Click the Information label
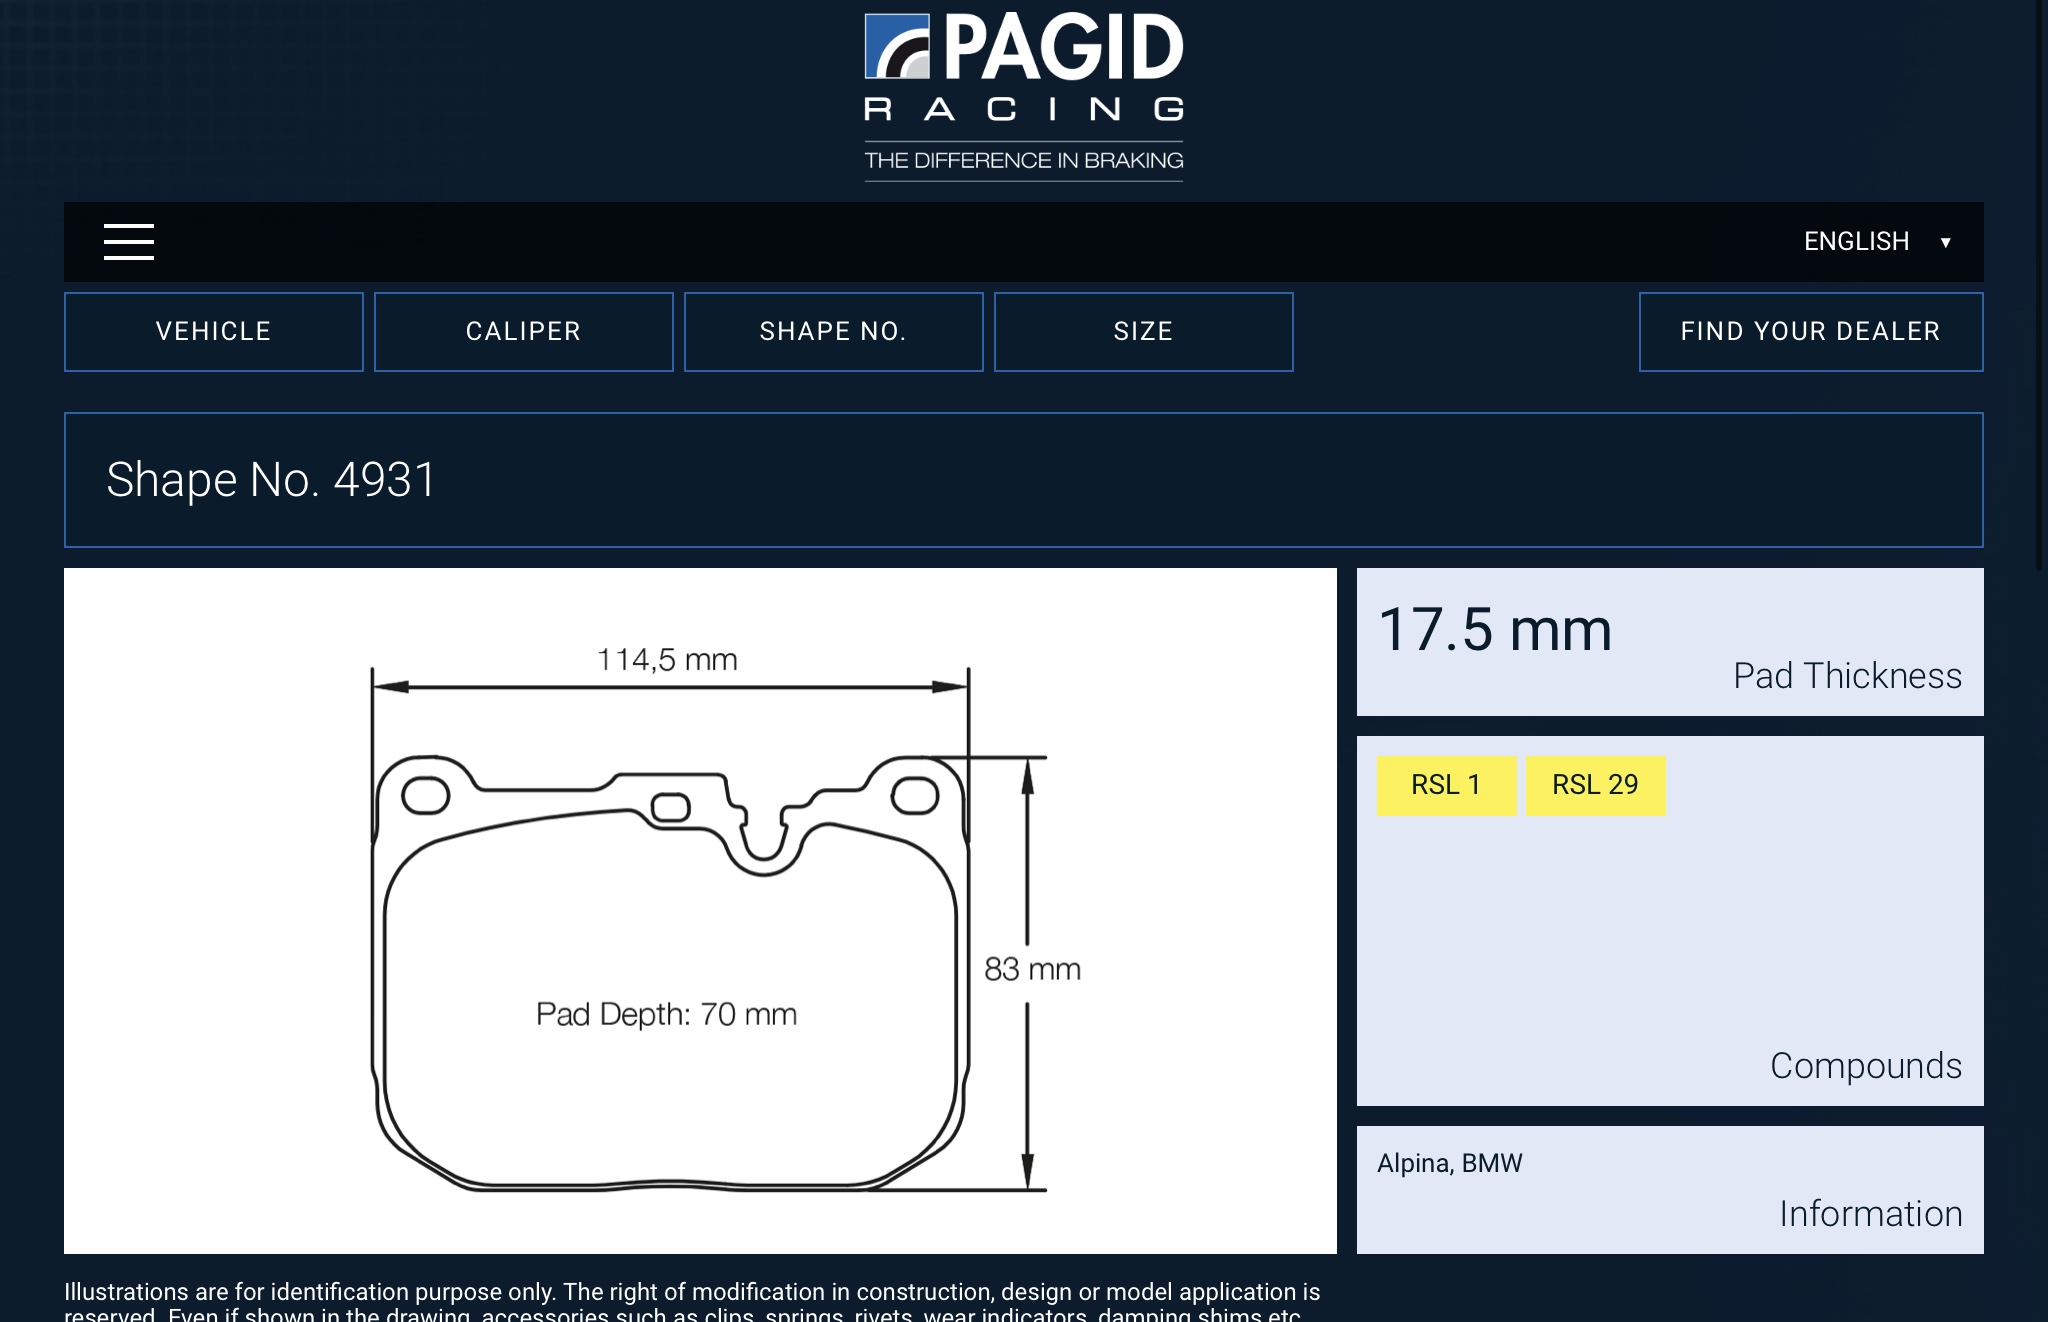The image size is (2048, 1322). click(1871, 1214)
